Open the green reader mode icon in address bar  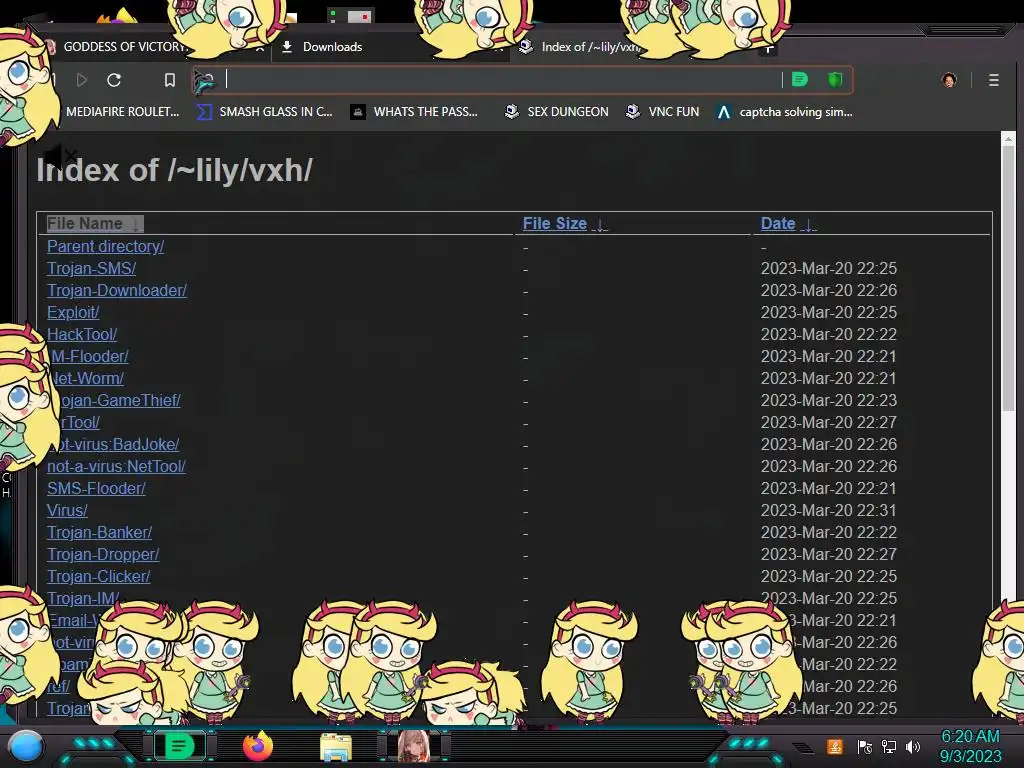(x=799, y=80)
